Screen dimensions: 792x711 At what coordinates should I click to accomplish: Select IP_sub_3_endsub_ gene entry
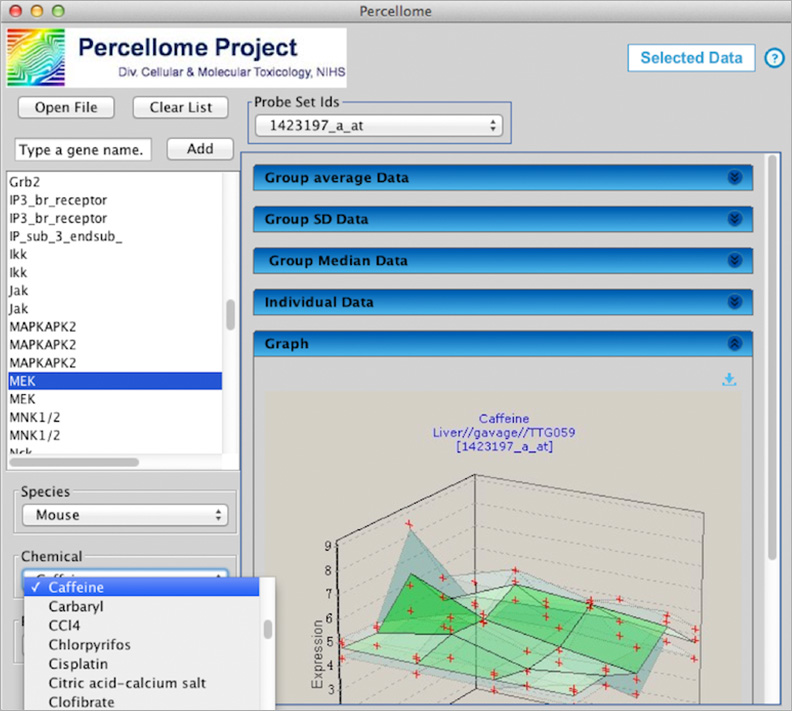115,236
